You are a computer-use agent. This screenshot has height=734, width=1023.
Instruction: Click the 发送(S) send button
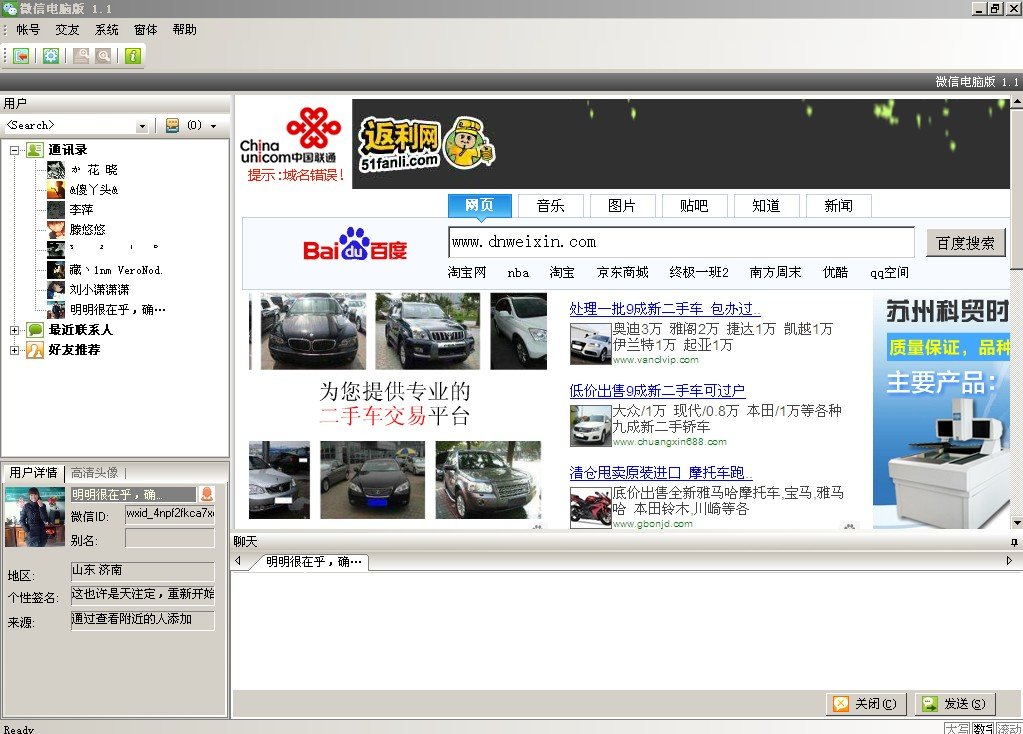point(953,703)
